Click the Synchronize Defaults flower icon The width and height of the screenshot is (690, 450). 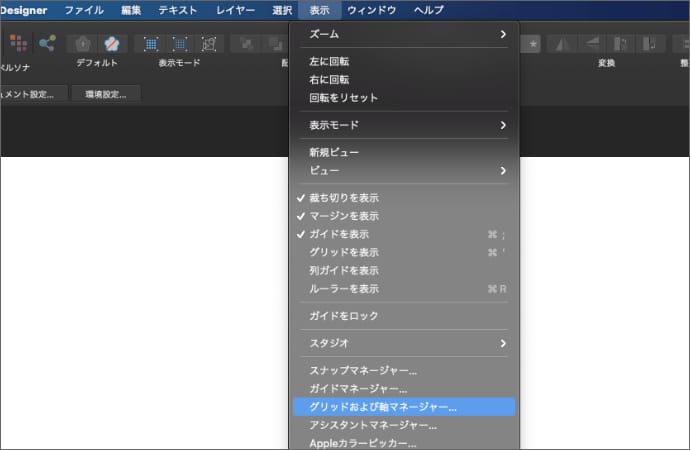coord(113,44)
